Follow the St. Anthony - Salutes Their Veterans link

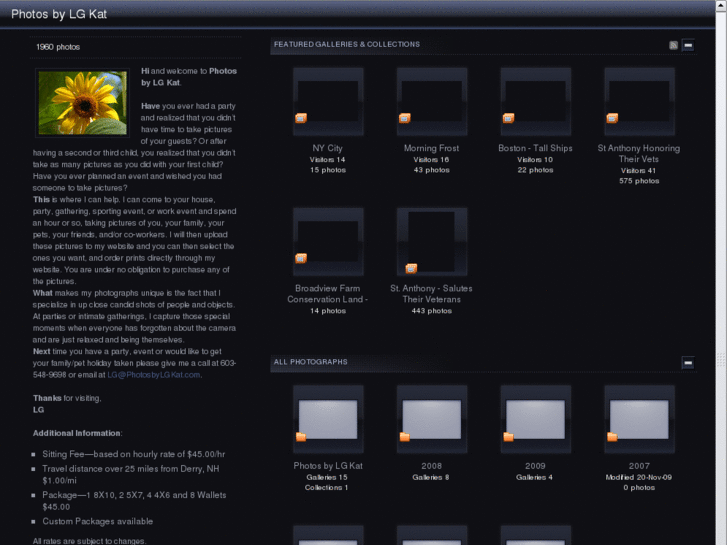click(x=431, y=294)
